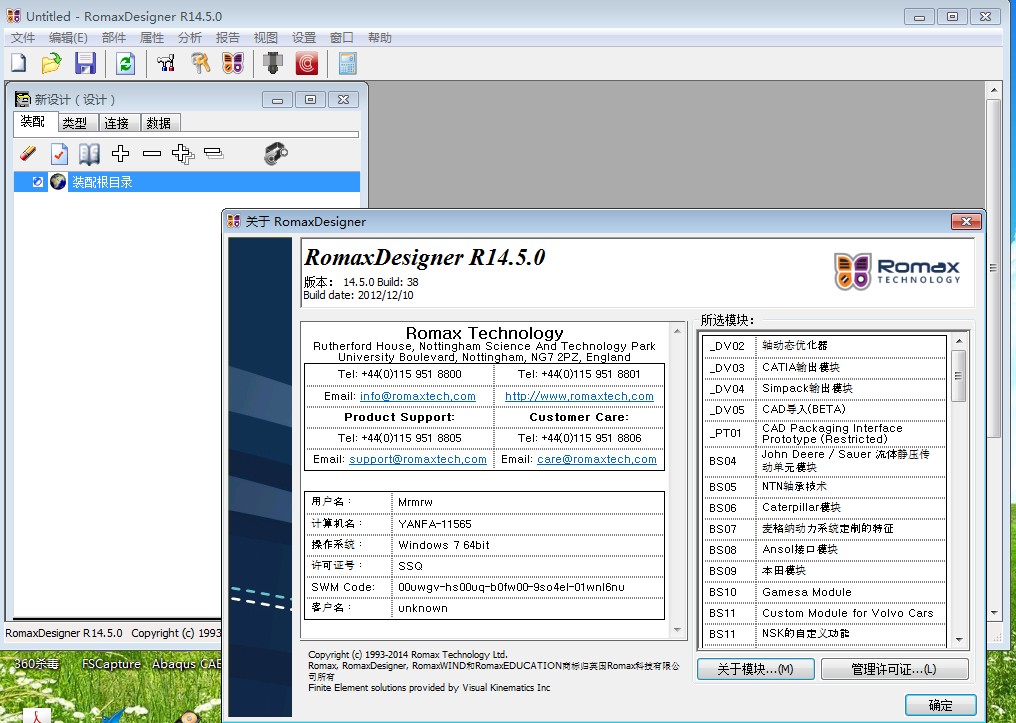
Task: Click the SWM Code value text
Action: tap(511, 587)
